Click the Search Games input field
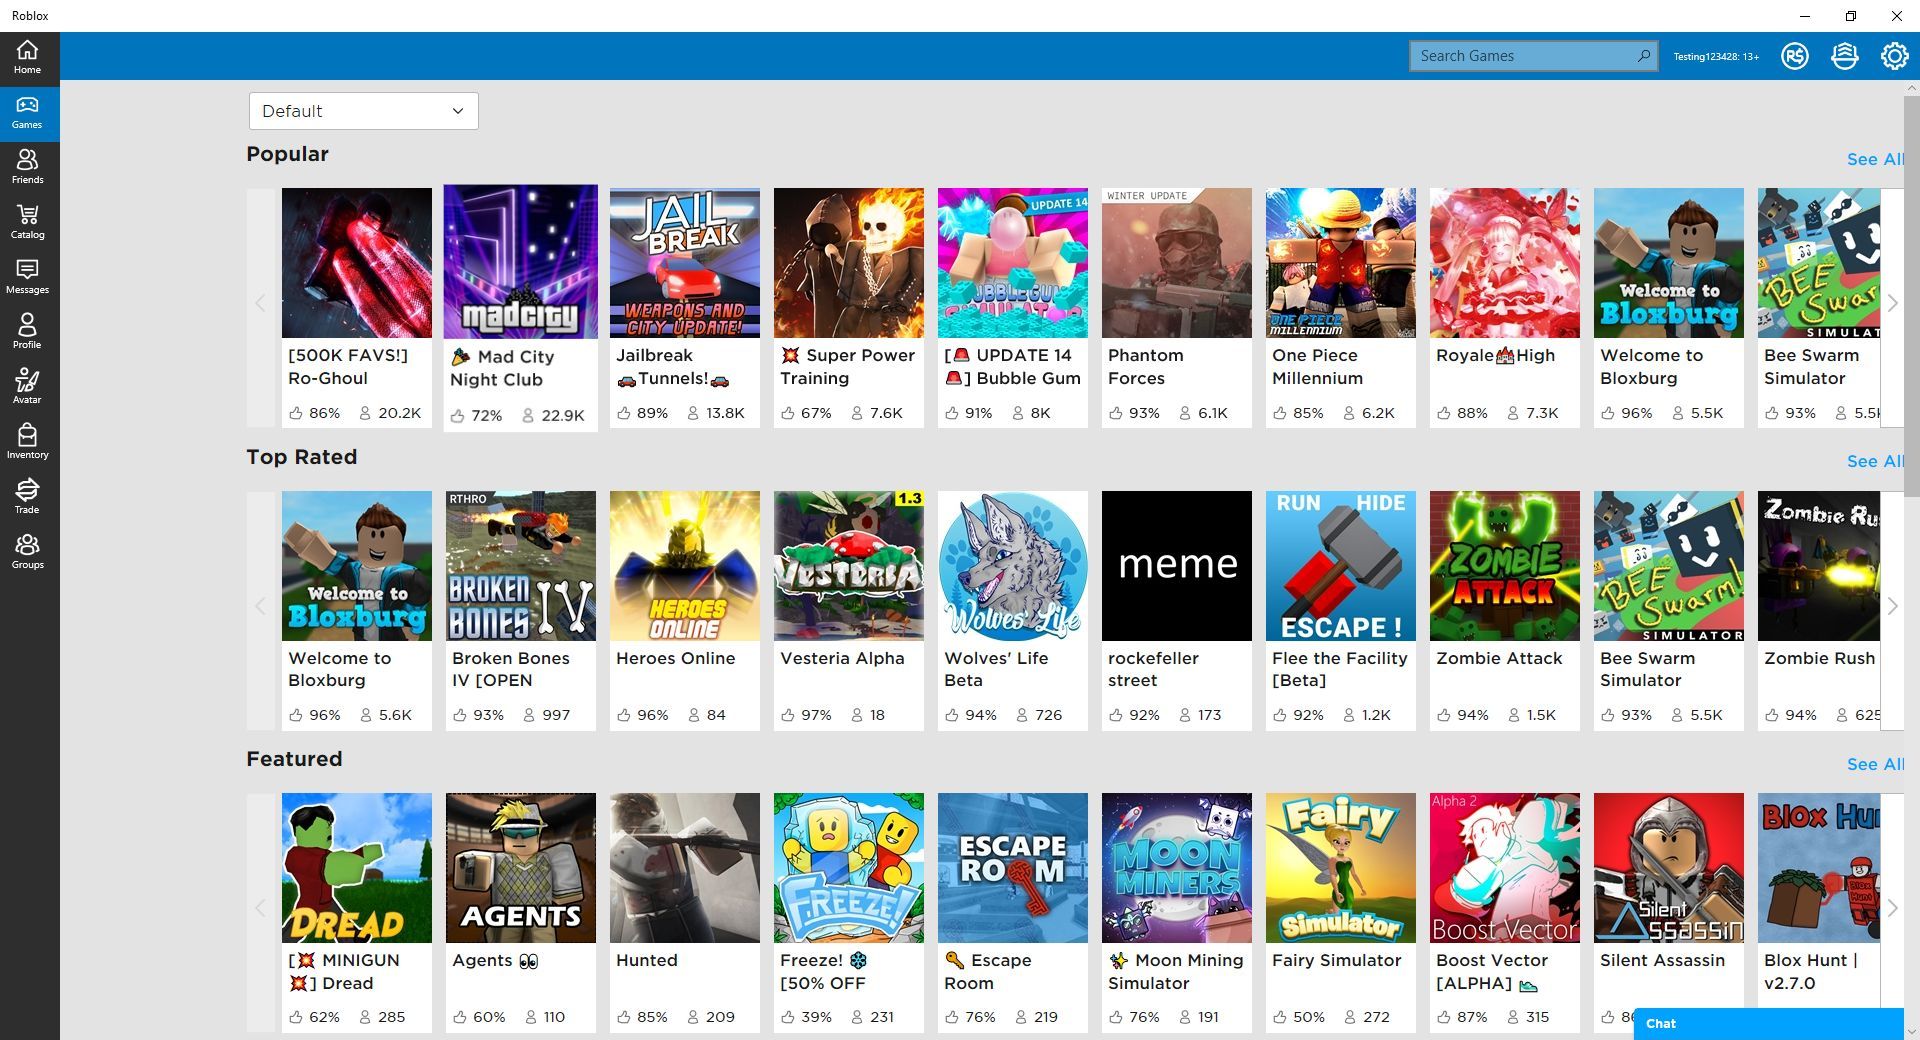This screenshot has width=1920, height=1040. point(1523,56)
